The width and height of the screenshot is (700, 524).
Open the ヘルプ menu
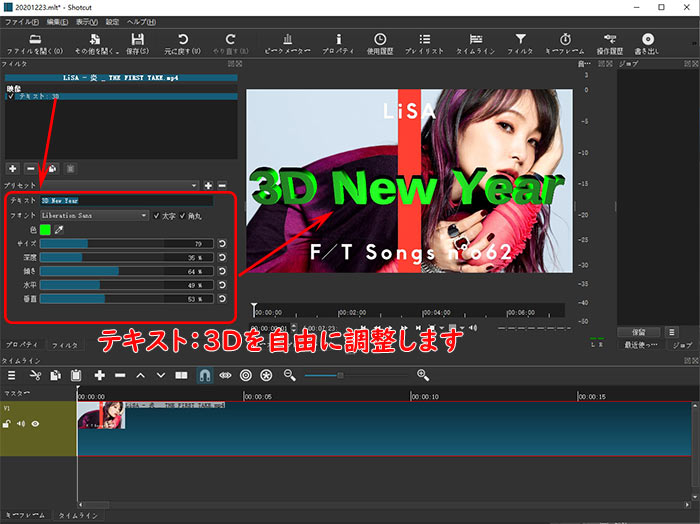point(142,22)
